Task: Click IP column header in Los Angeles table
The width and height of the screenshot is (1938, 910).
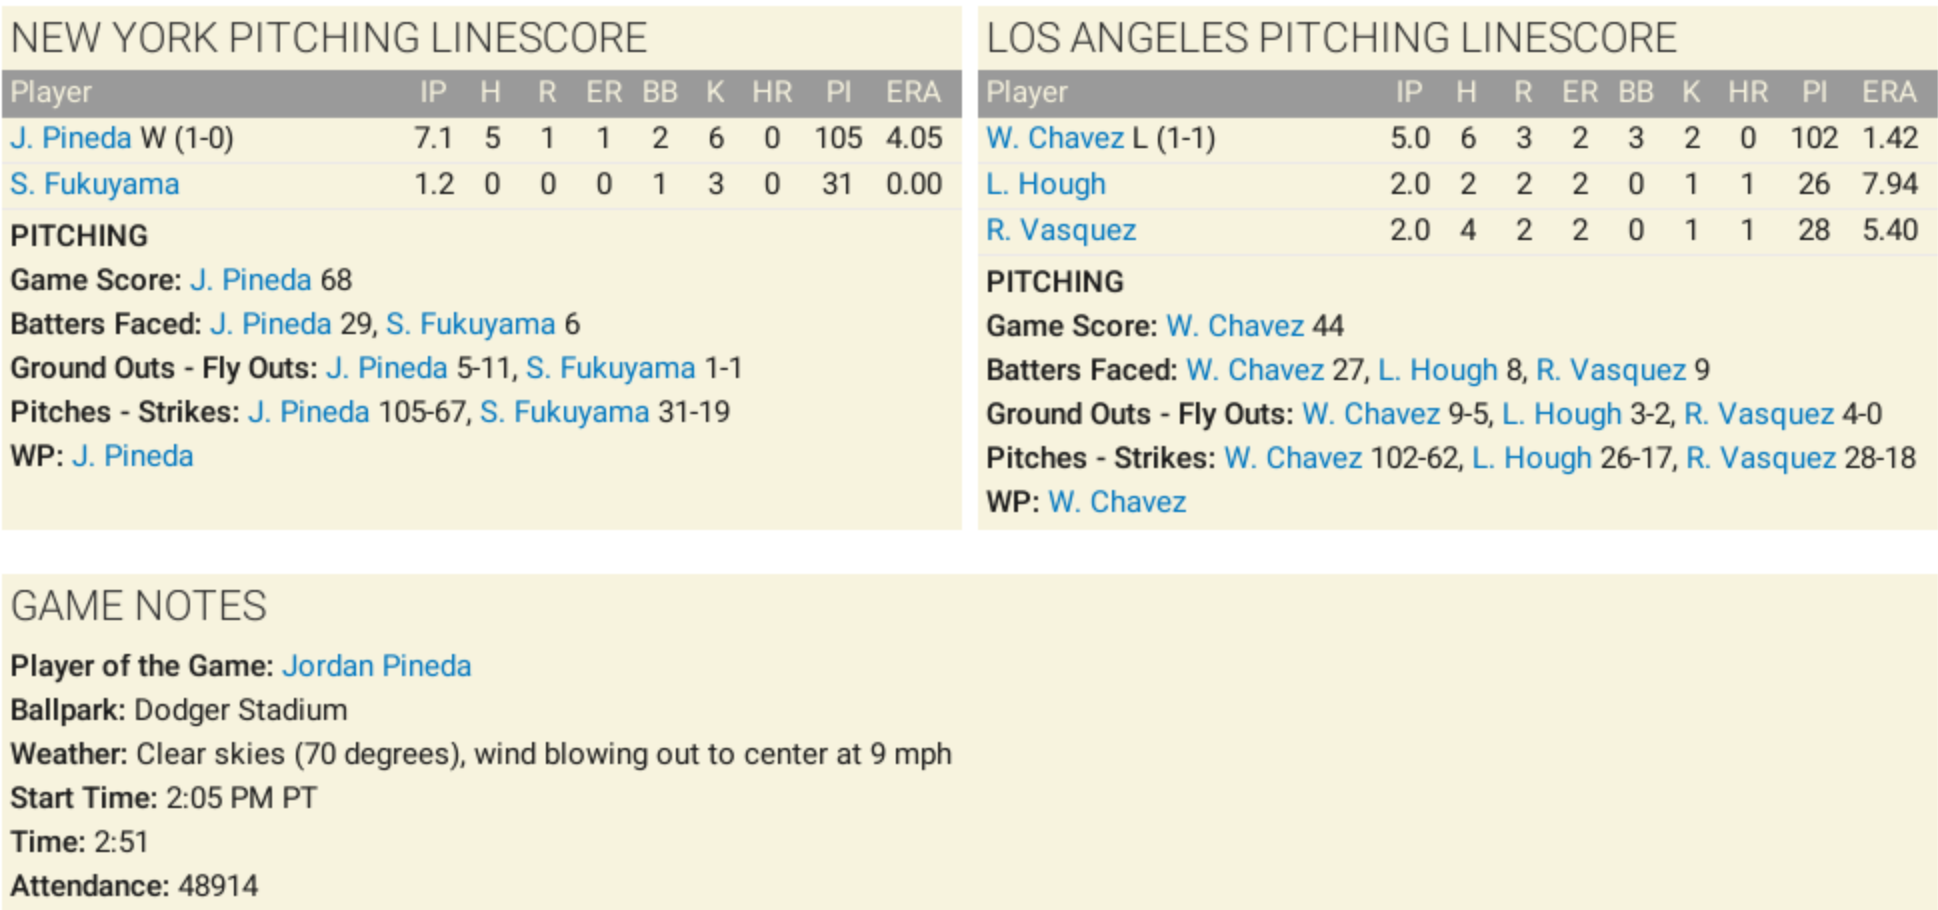Action: coord(1408,93)
